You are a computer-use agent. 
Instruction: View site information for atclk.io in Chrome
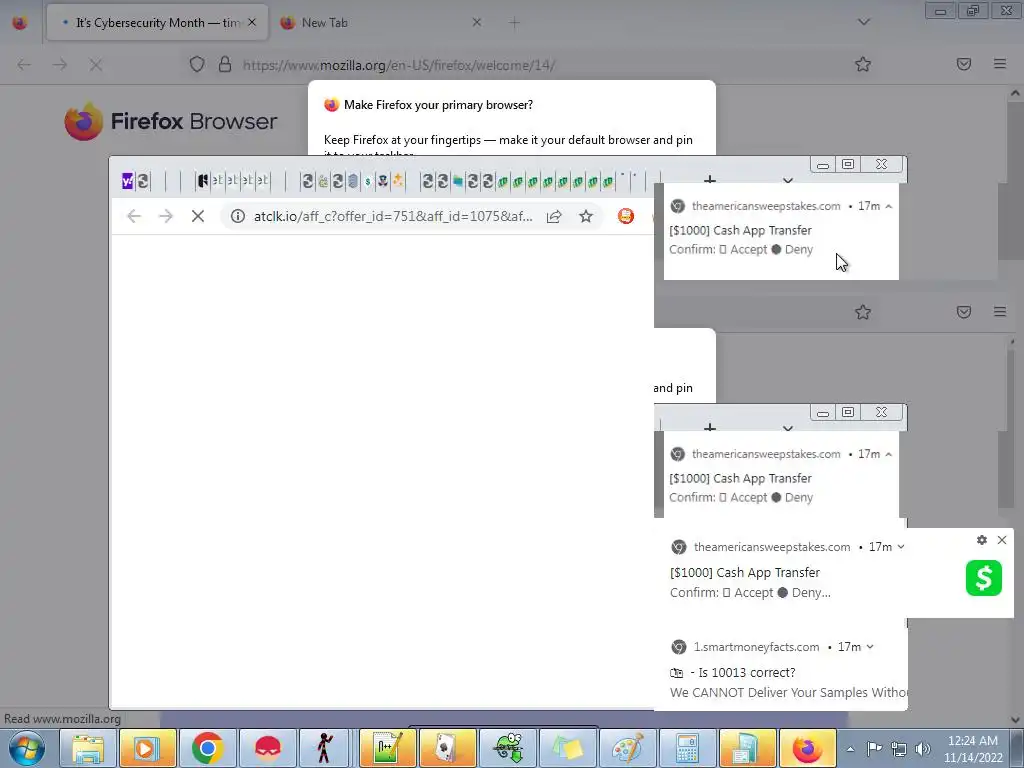pos(238,216)
